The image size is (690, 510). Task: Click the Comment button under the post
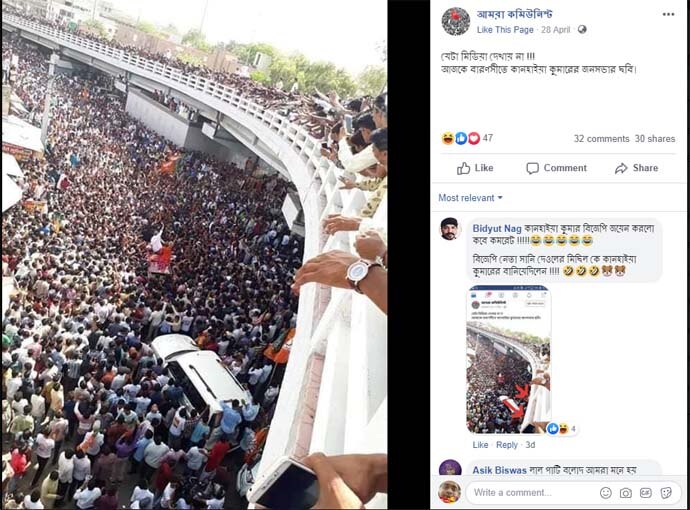(x=556, y=168)
